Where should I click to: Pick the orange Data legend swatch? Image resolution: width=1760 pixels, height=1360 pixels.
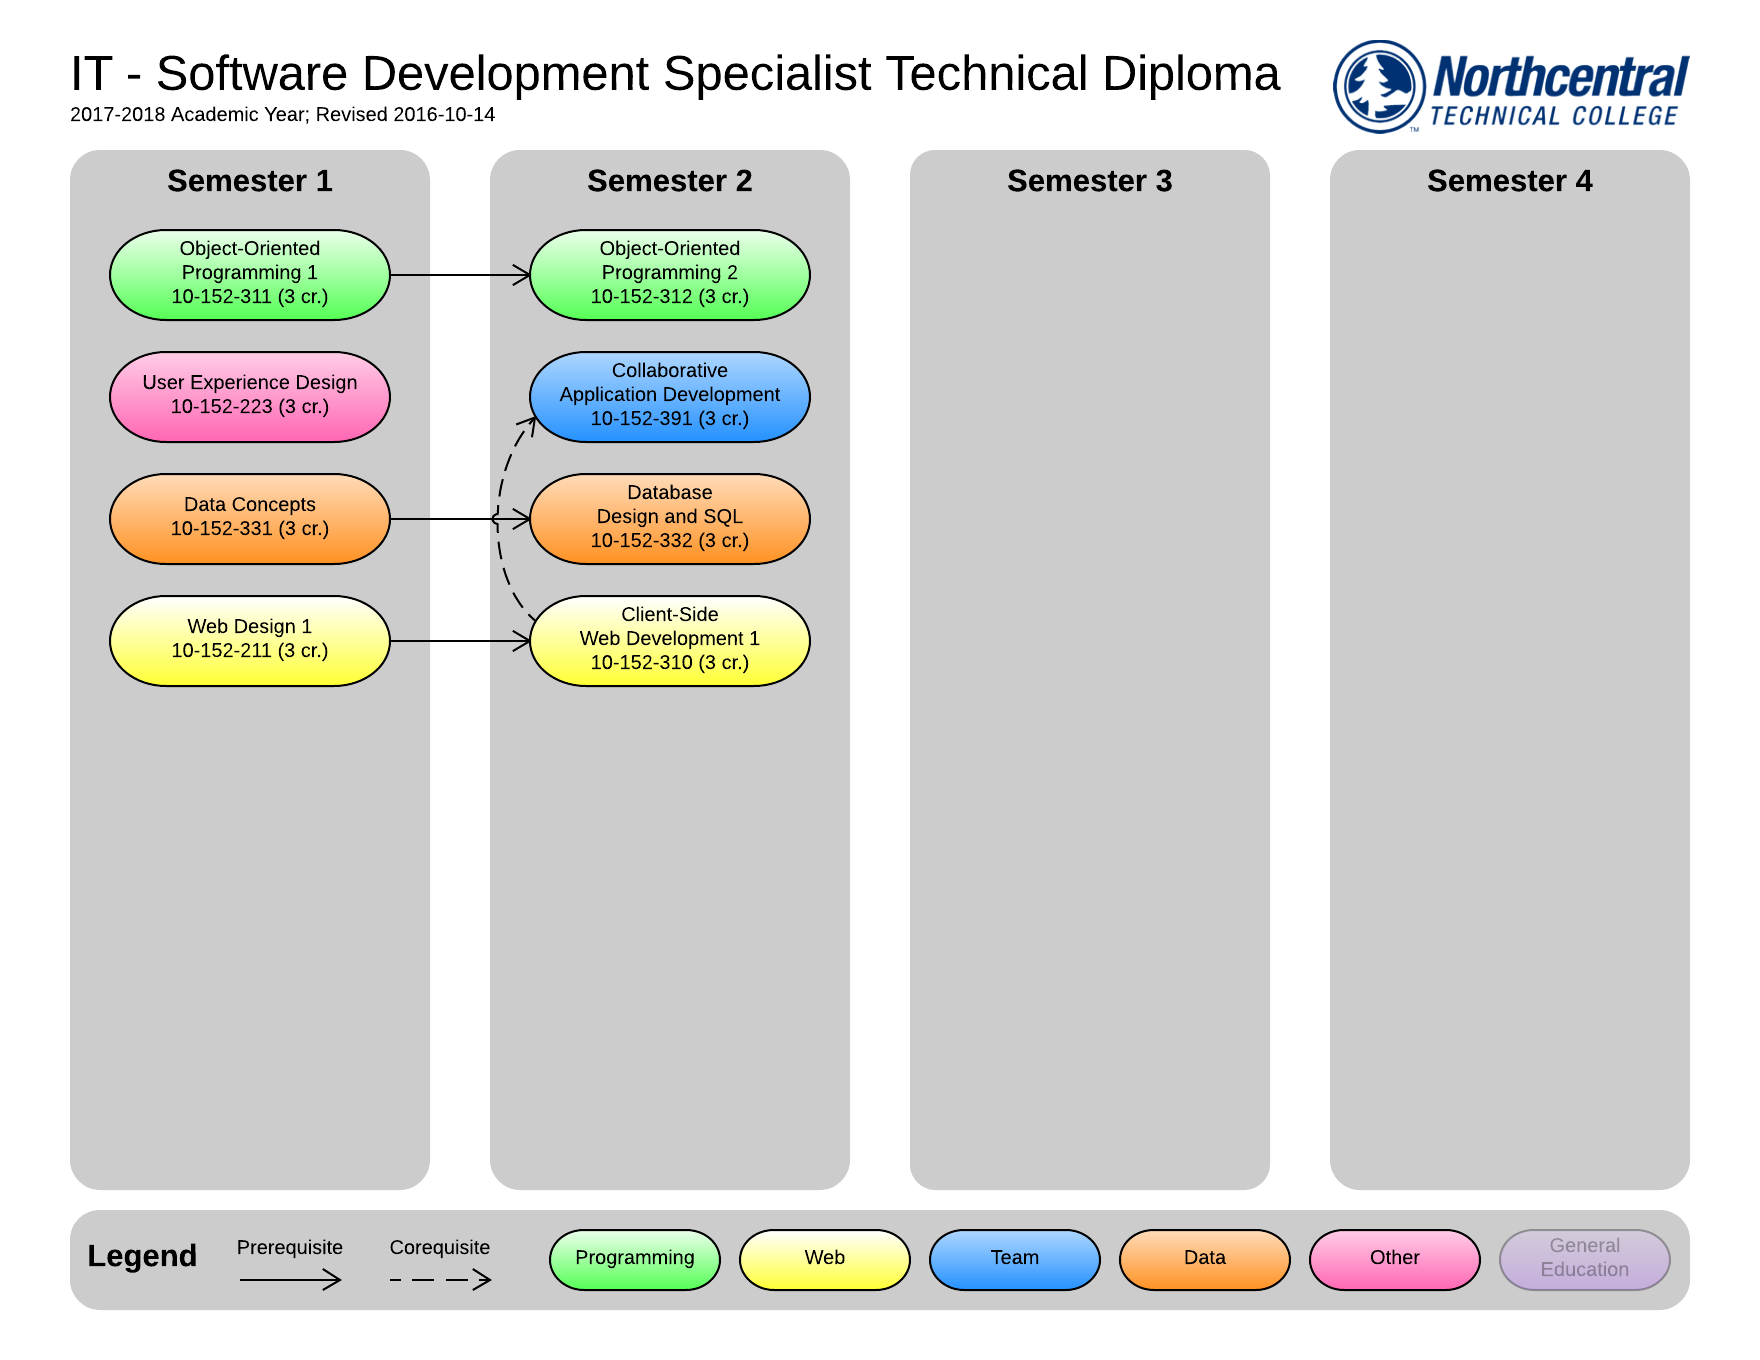(1205, 1259)
